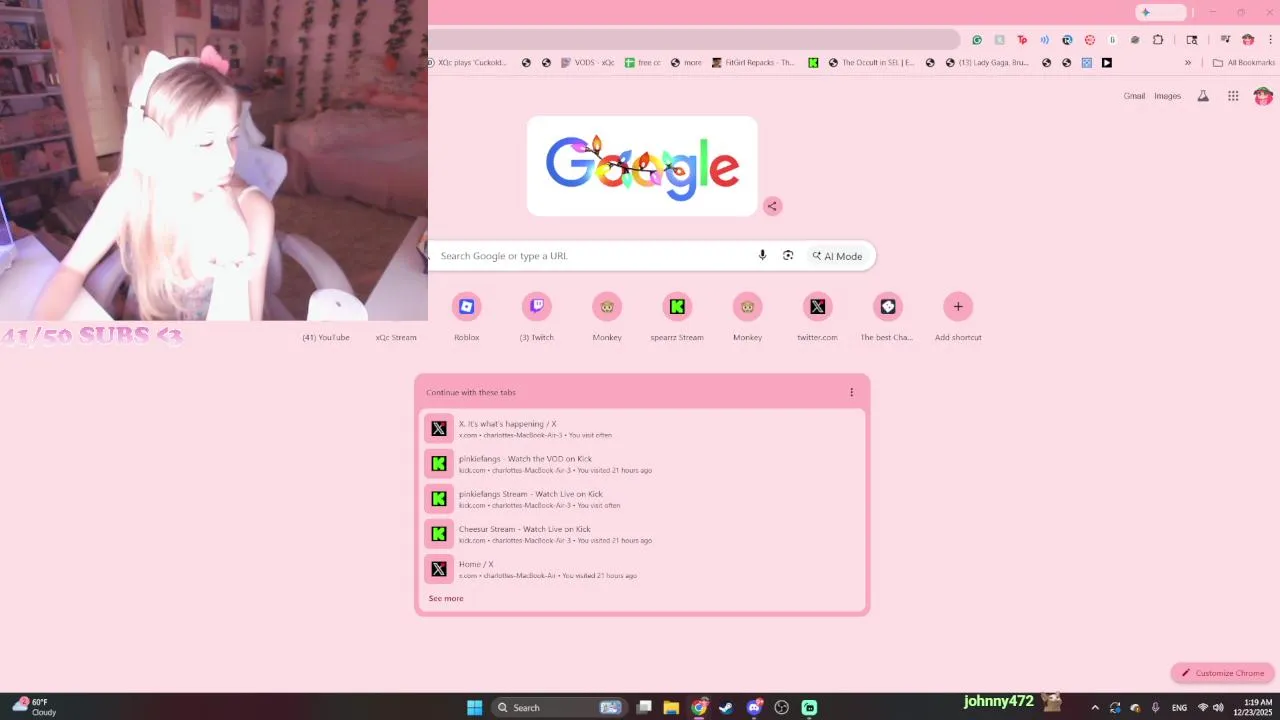This screenshot has width=1280, height=720.
Task: Open the Google apps grid
Action: pyautogui.click(x=1233, y=96)
